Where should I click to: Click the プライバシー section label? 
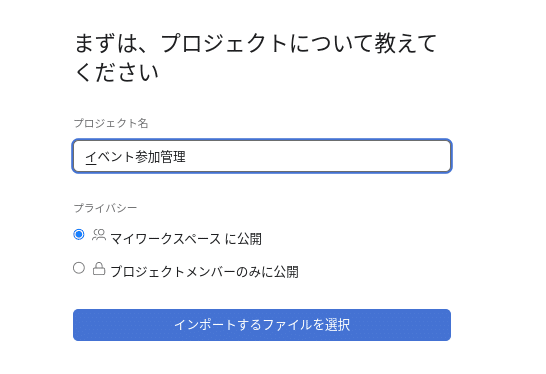(105, 208)
